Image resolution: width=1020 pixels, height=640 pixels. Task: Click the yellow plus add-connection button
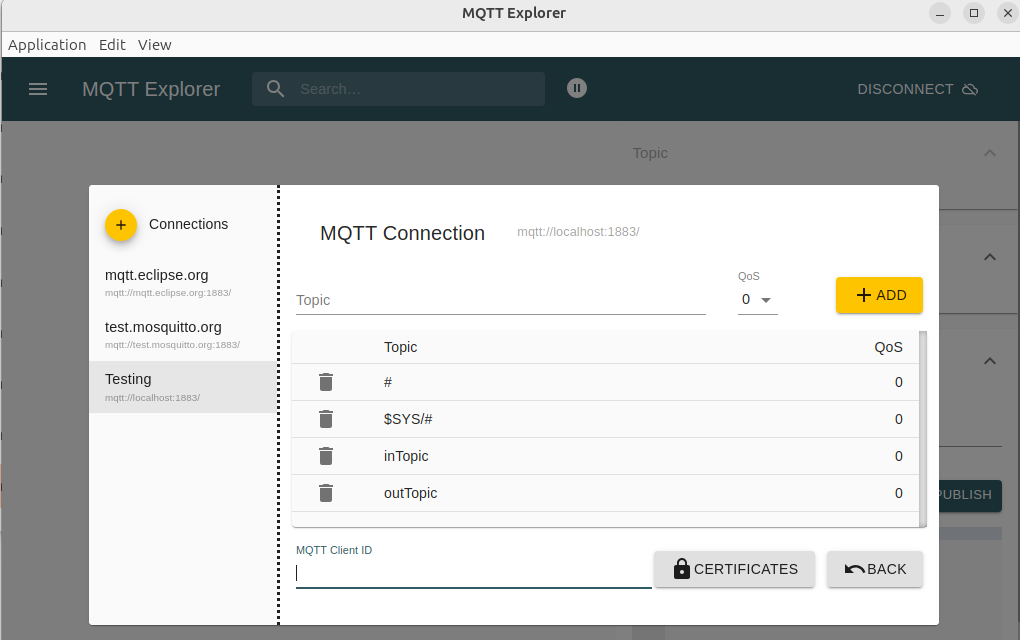[121, 225]
